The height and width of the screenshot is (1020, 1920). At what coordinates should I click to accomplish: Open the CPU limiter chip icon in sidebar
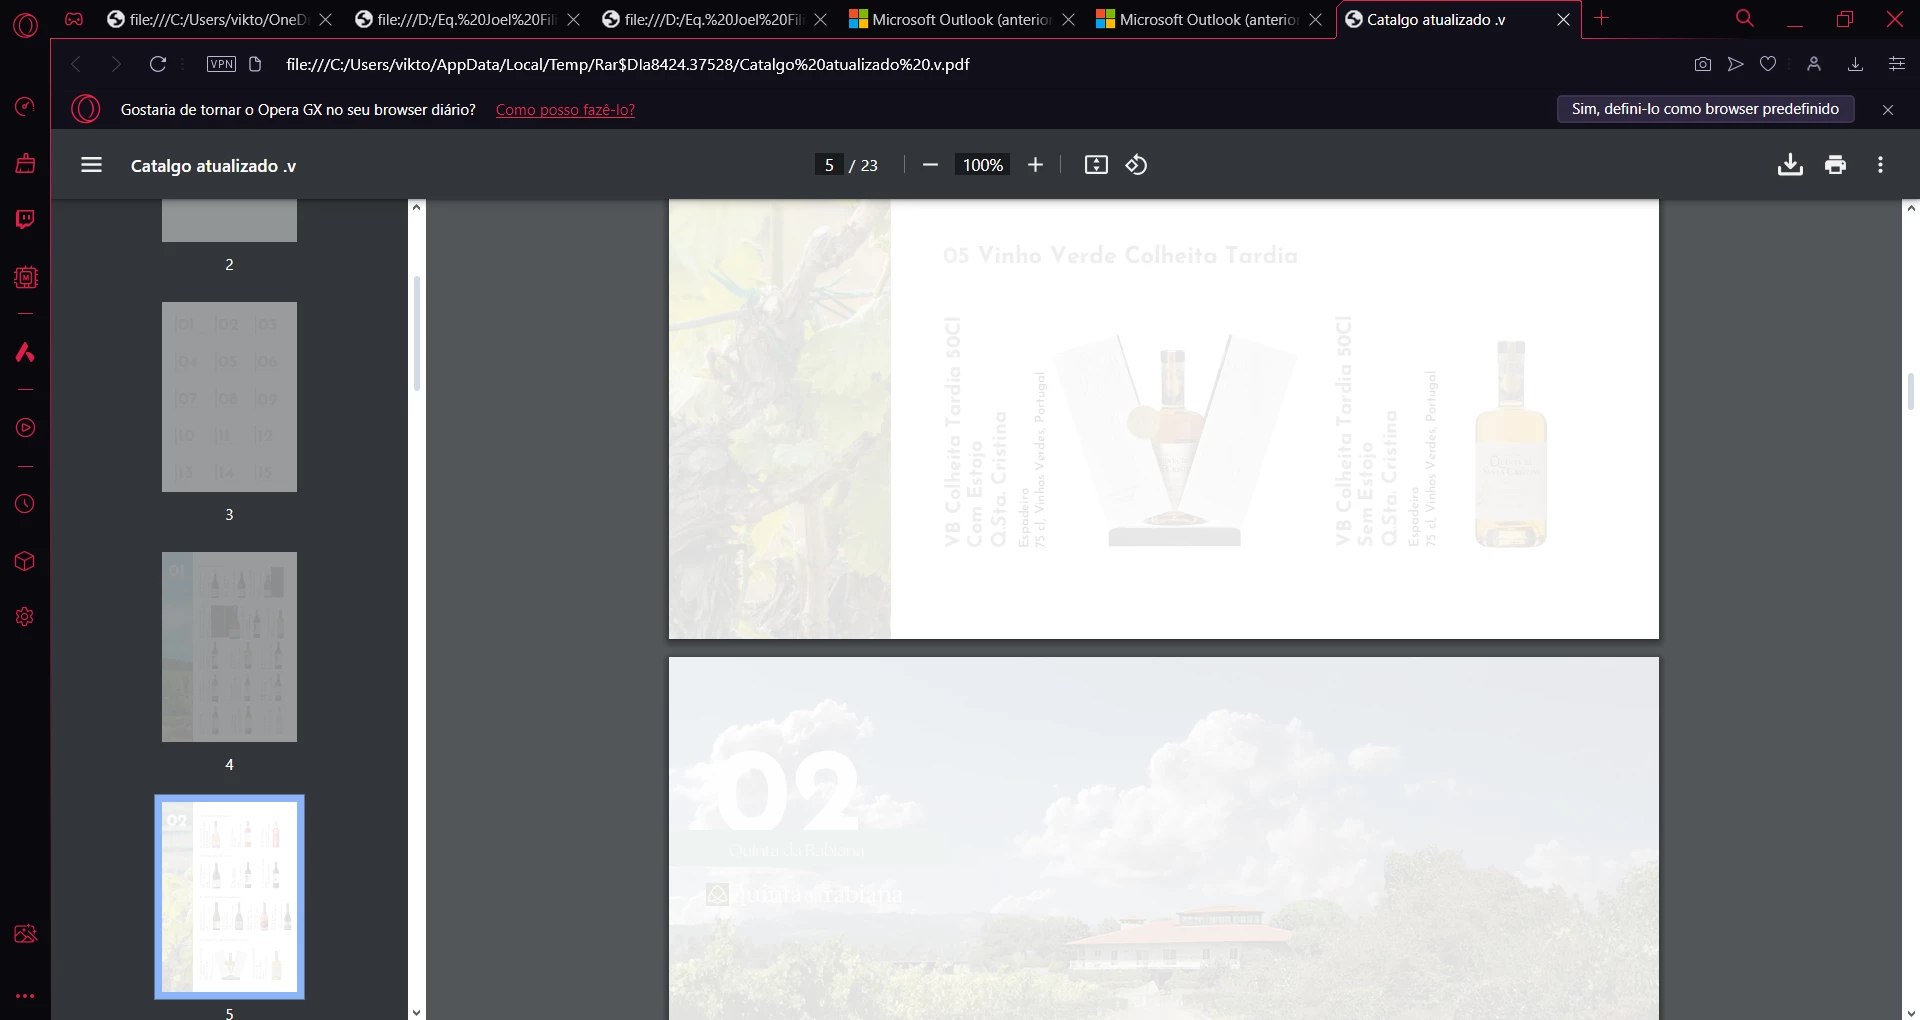click(x=25, y=277)
